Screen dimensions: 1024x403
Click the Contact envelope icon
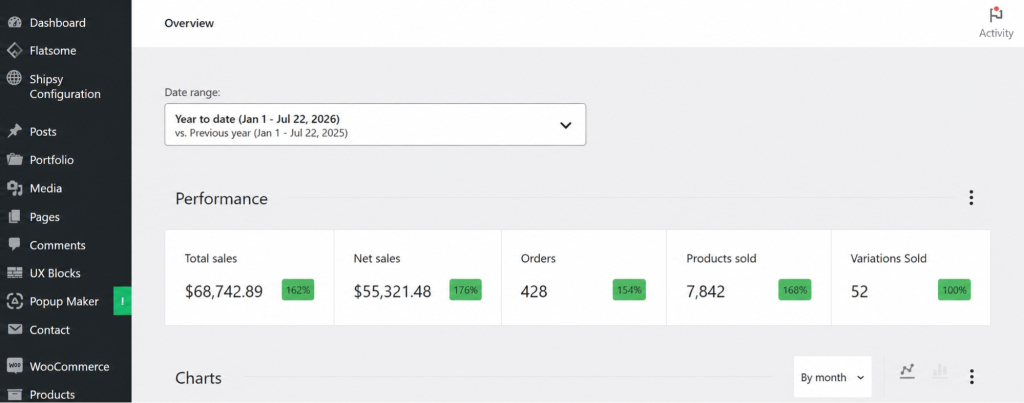[14, 330]
